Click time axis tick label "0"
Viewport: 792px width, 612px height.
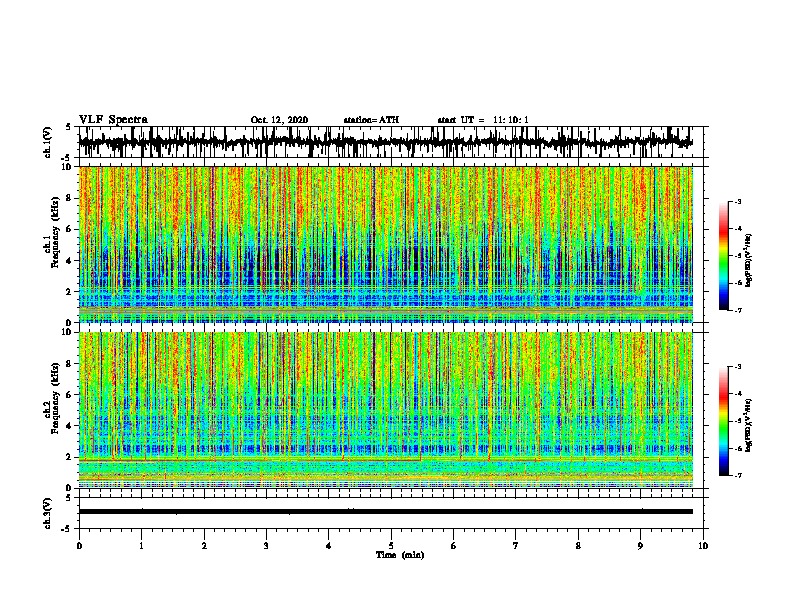79,546
